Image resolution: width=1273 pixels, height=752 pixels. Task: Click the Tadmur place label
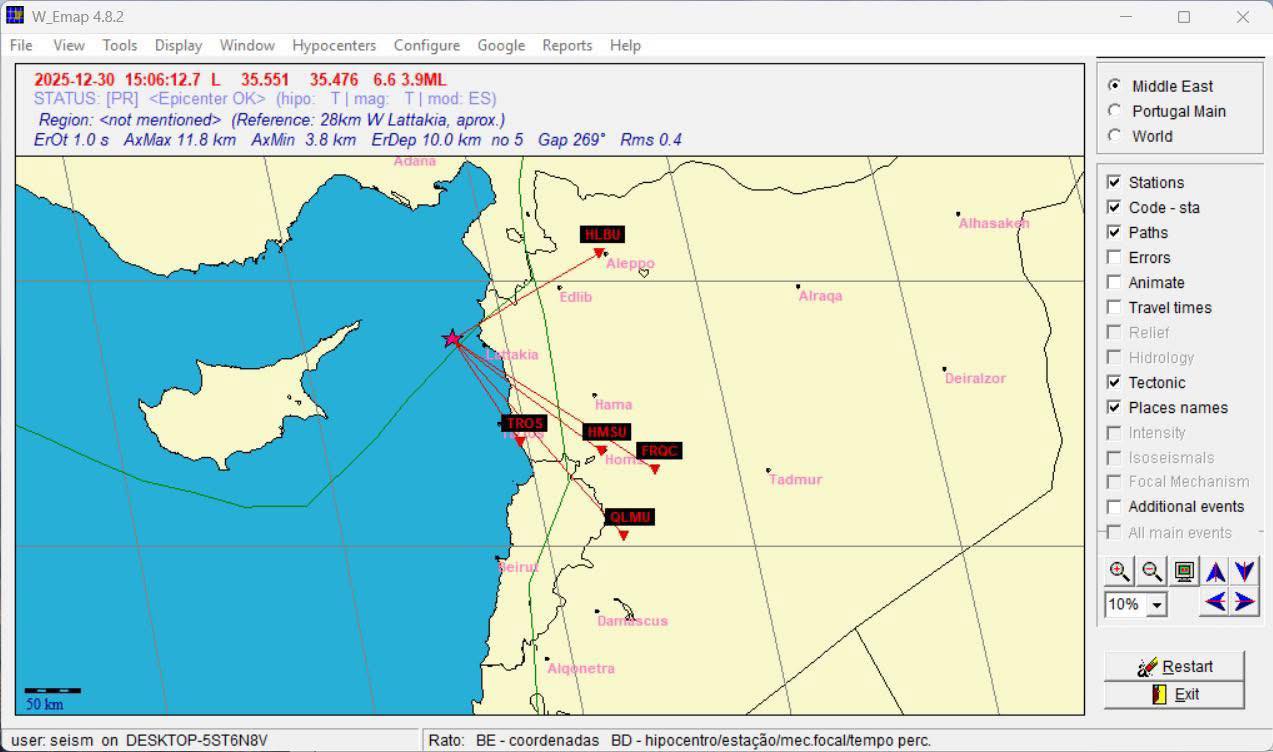click(796, 479)
